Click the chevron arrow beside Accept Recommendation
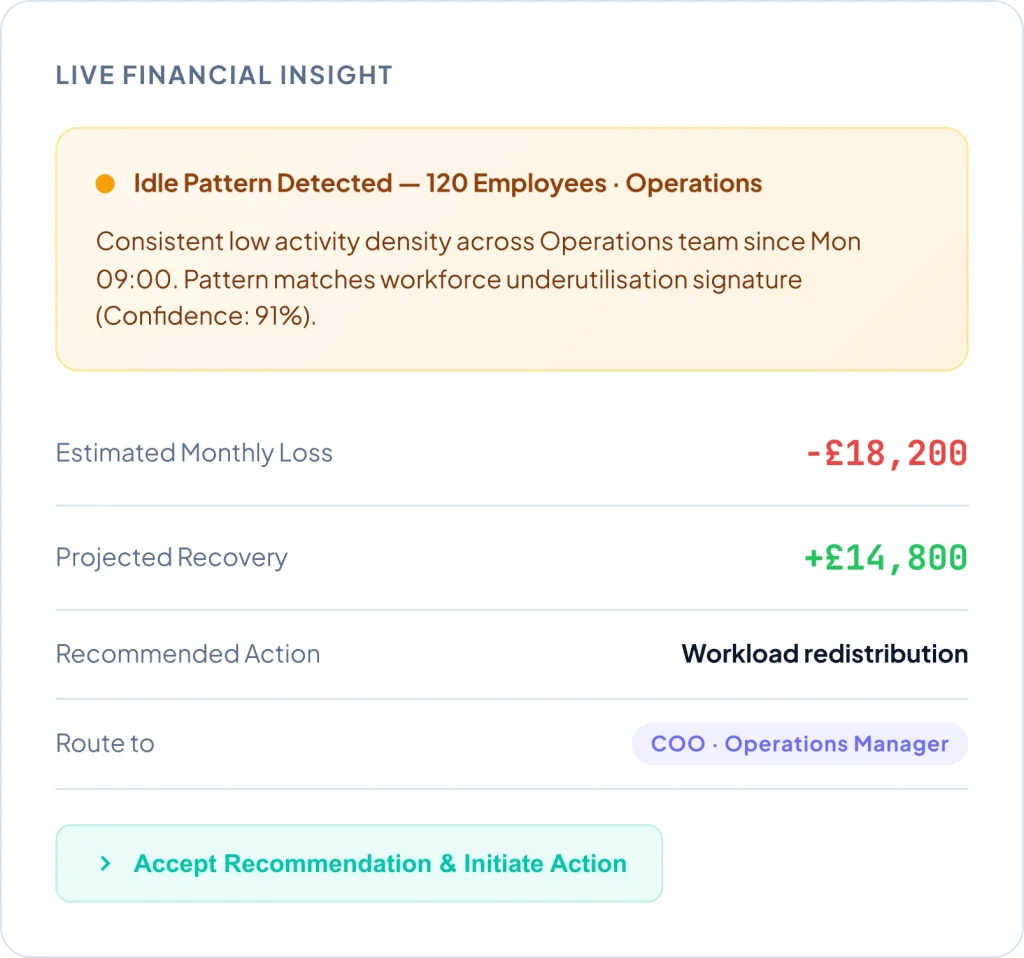The height and width of the screenshot is (958, 1024). pos(105,864)
